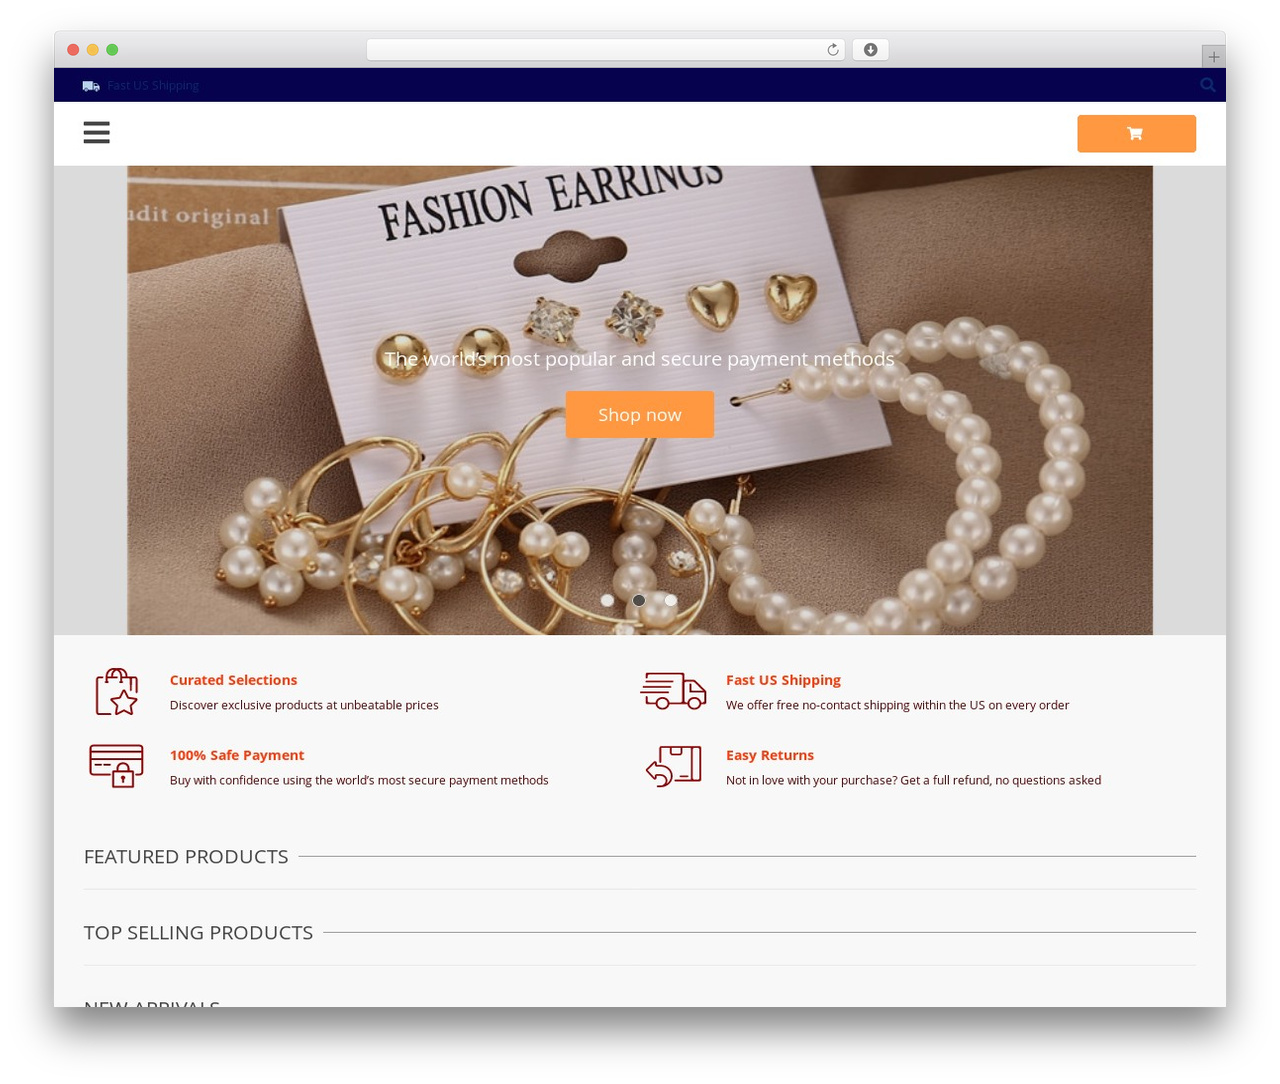
Task: Click the full refund returns description
Action: (913, 780)
